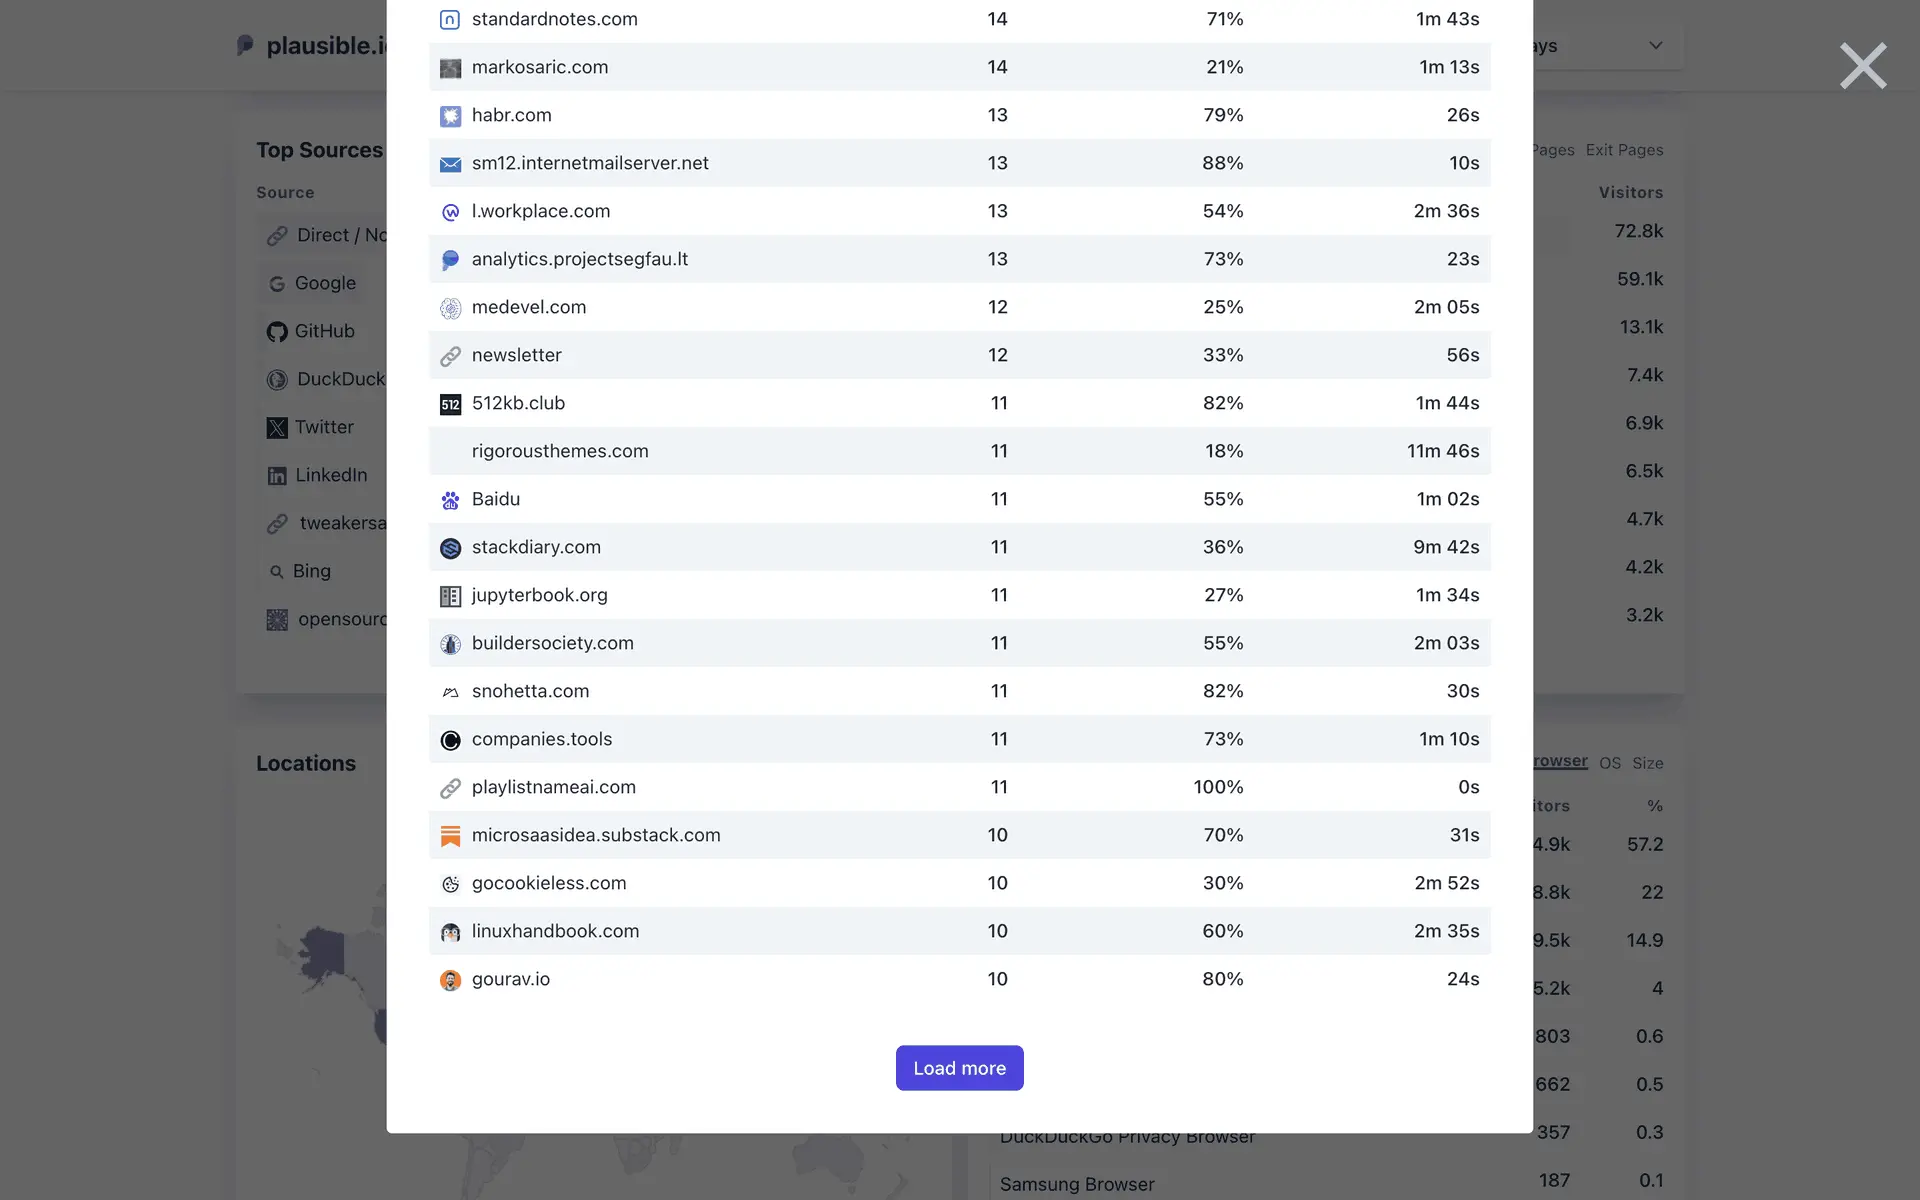Image resolution: width=1920 pixels, height=1200 pixels.
Task: Click the jupyterbook.org source link
Action: [539, 595]
